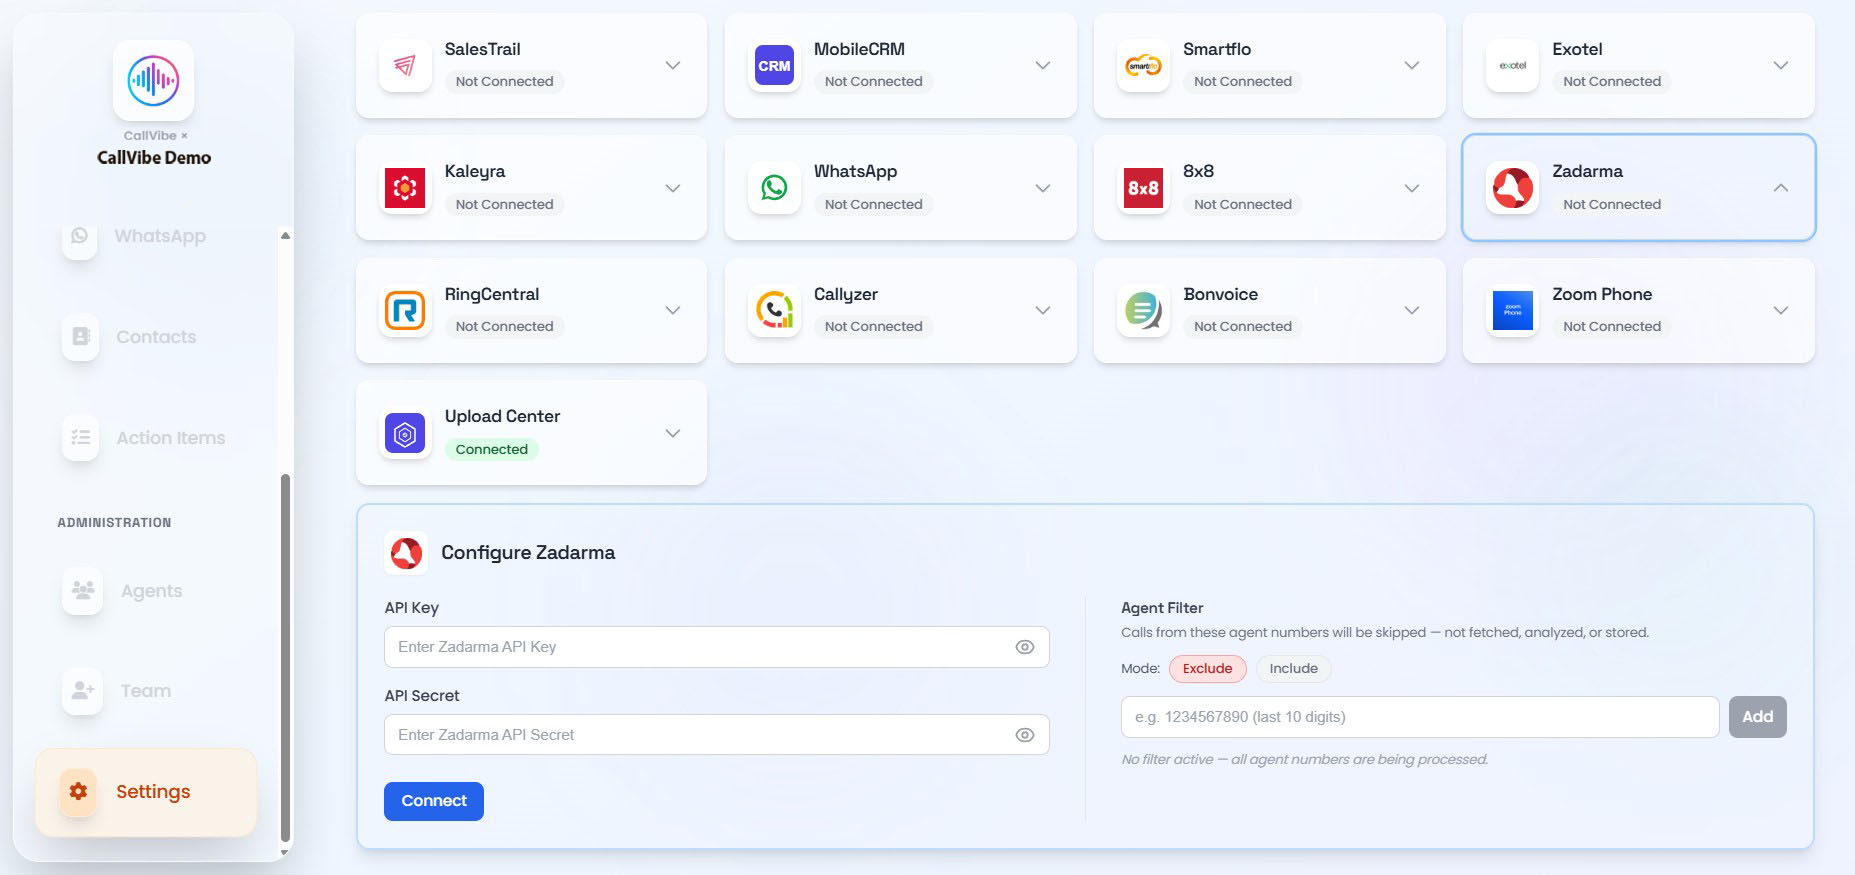The image size is (1855, 875).
Task: Click the Action Items checklist icon
Action: pos(80,438)
